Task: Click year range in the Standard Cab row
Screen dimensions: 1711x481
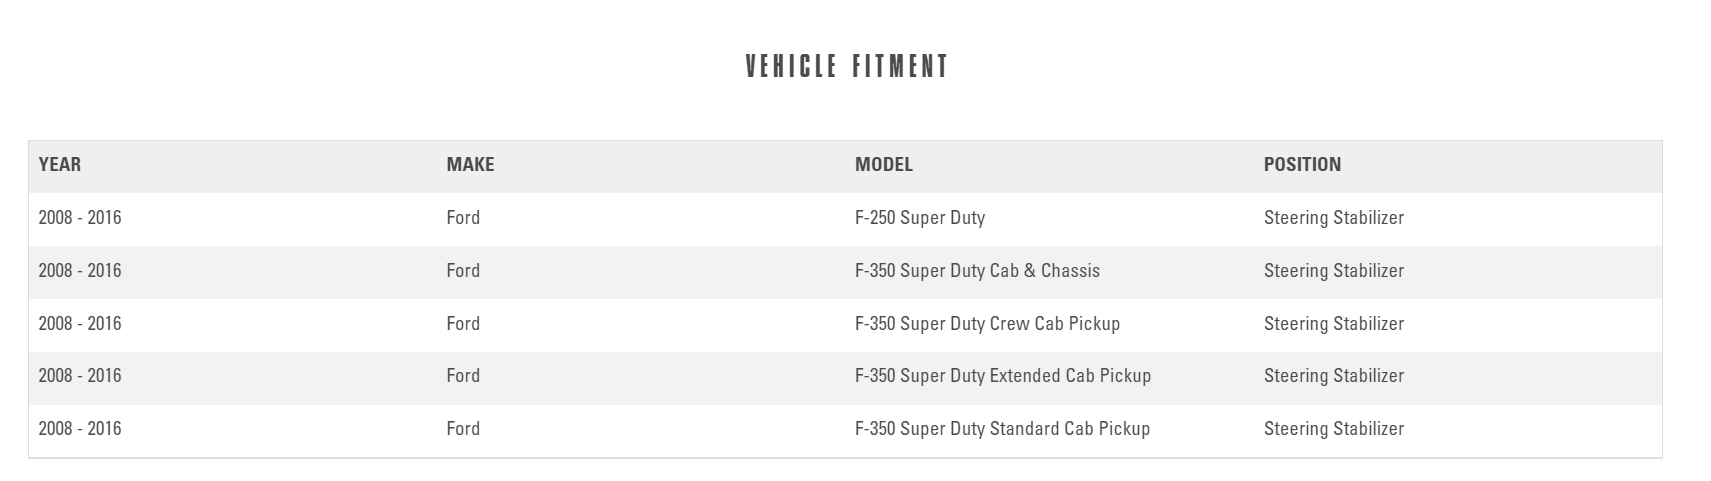Action: click(80, 429)
